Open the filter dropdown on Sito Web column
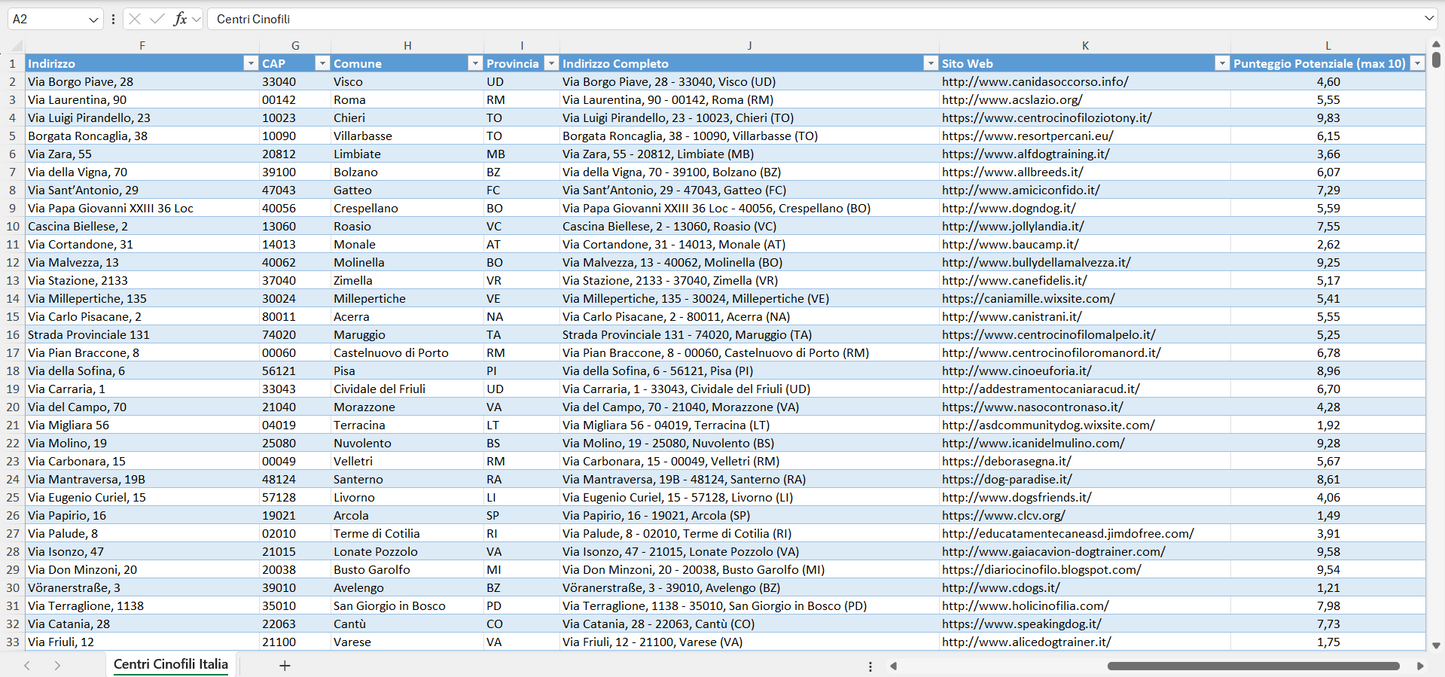 pyautogui.click(x=1222, y=62)
